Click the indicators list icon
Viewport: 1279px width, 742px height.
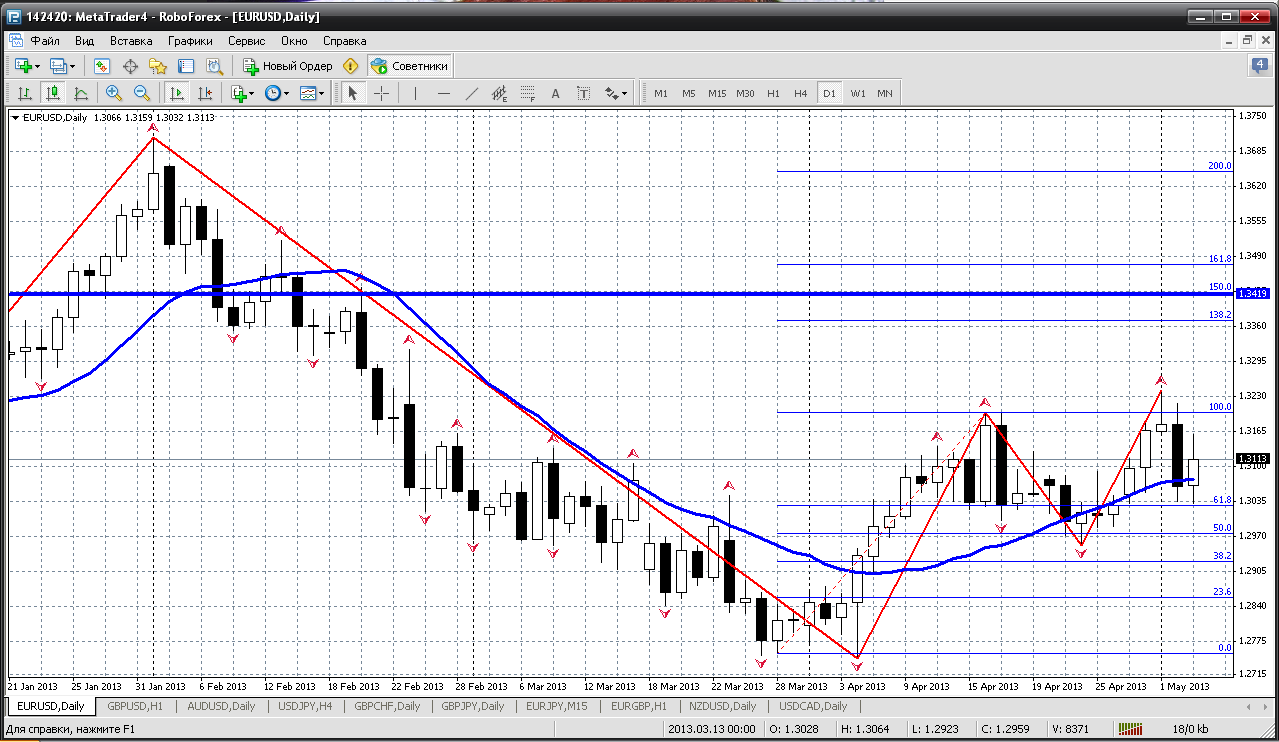pyautogui.click(x=238, y=93)
